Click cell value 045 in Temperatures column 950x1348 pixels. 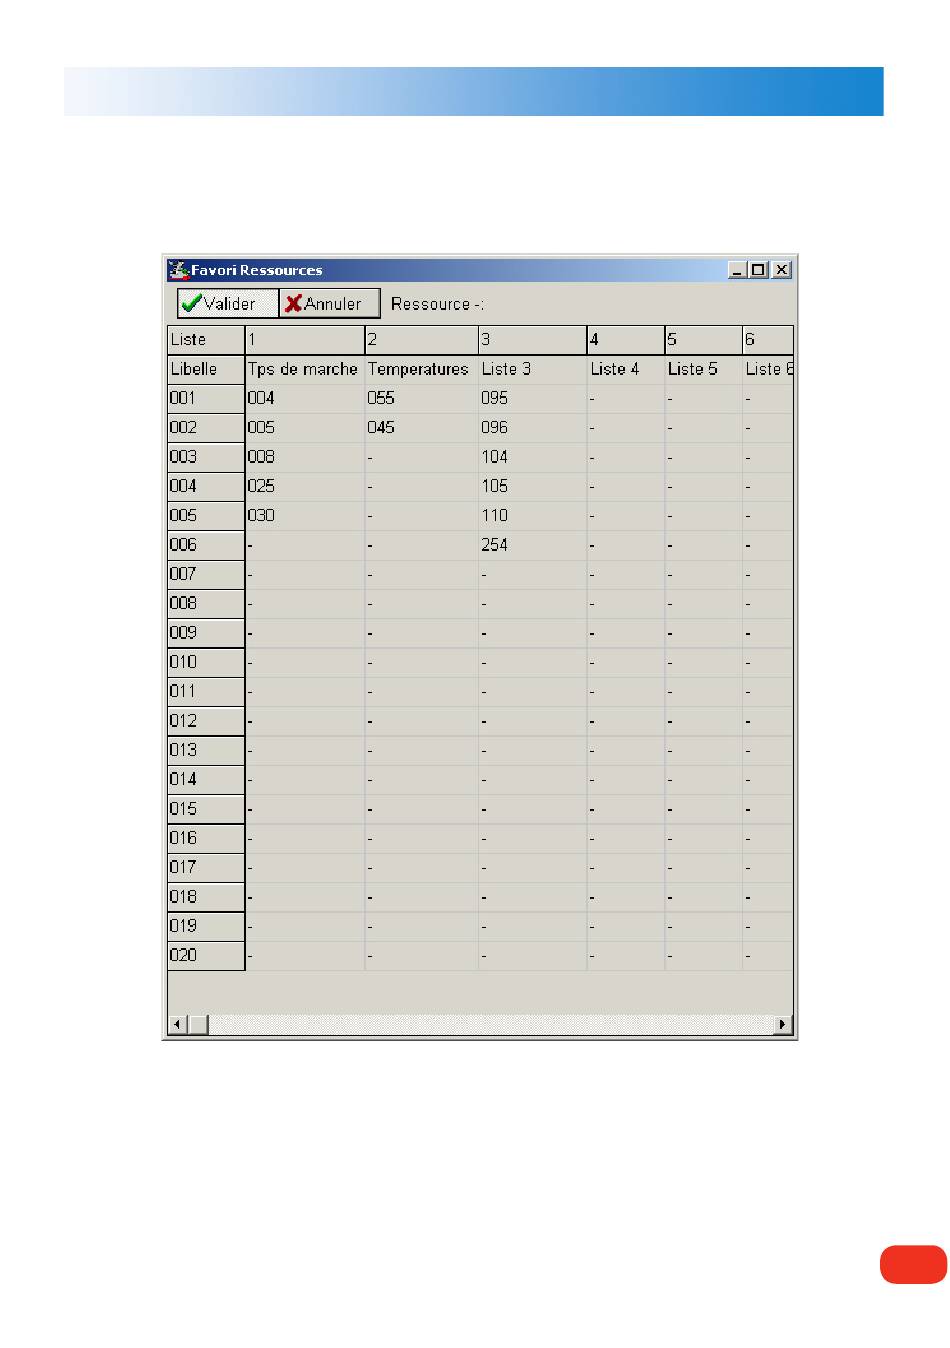click(x=422, y=428)
